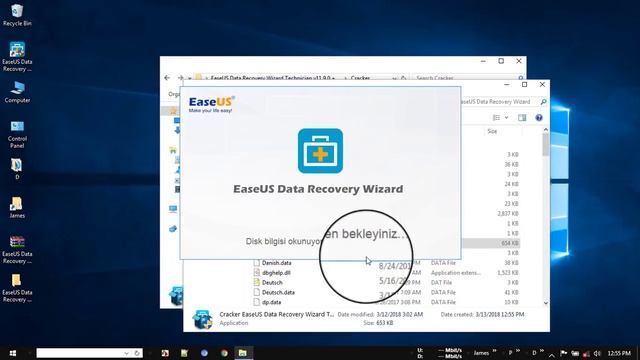
Task: Click the view layout icon in Explorer toolbar
Action: (x=496, y=118)
